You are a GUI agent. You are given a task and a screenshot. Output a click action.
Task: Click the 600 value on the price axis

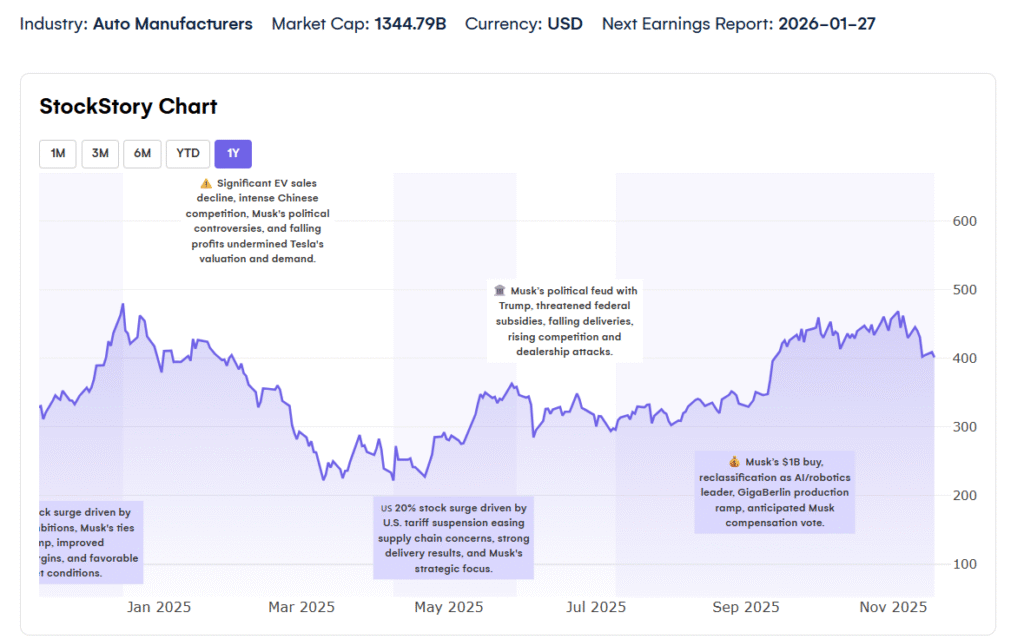coord(964,221)
